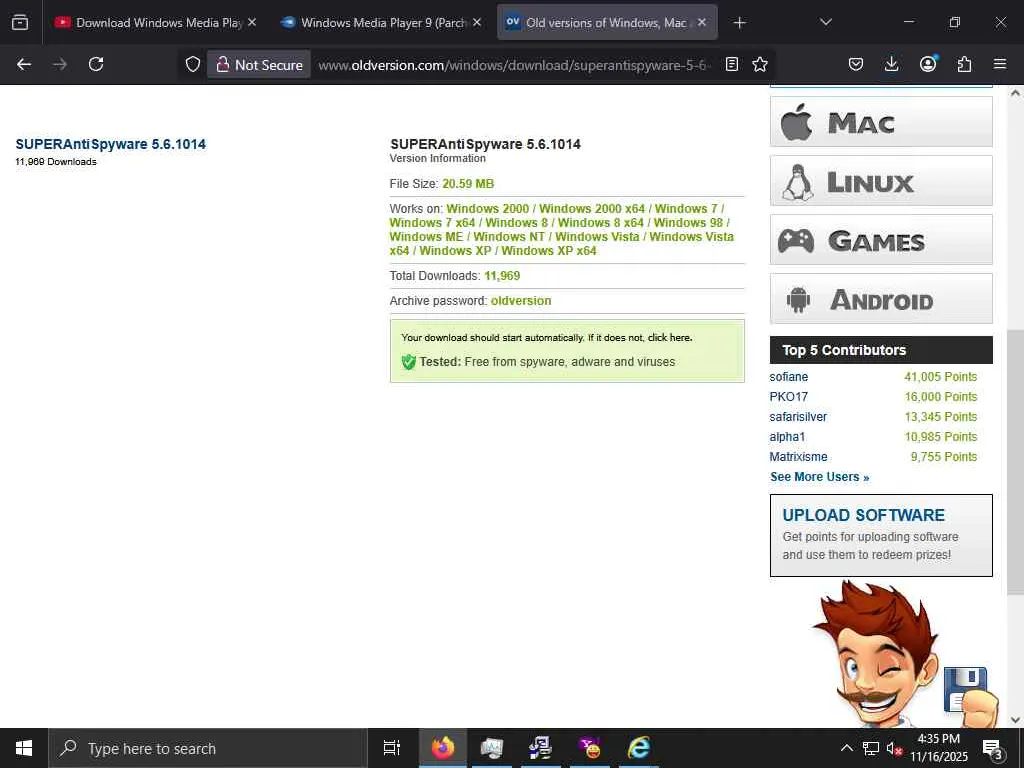
Task: Open the Windows Start menu
Action: click(x=24, y=748)
